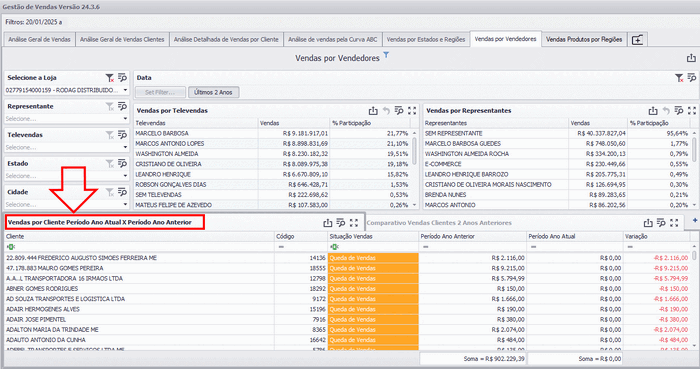Select SEM REPRESENTANTE row in Representantes grid

pos(557,133)
